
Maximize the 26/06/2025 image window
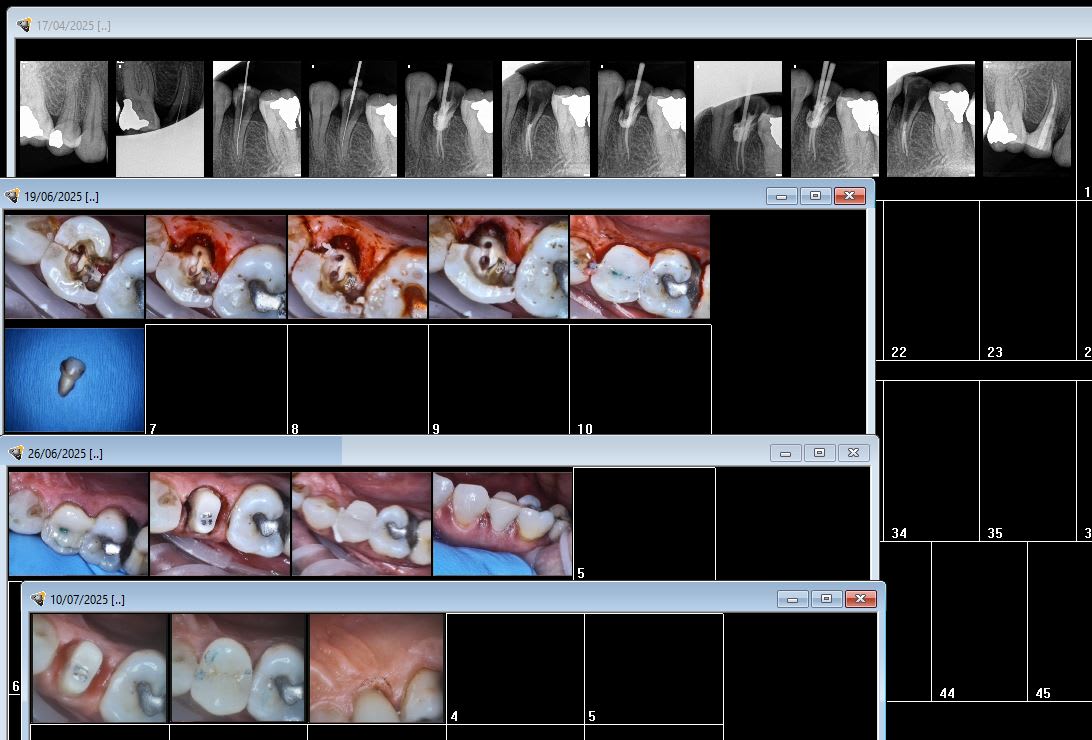819,453
